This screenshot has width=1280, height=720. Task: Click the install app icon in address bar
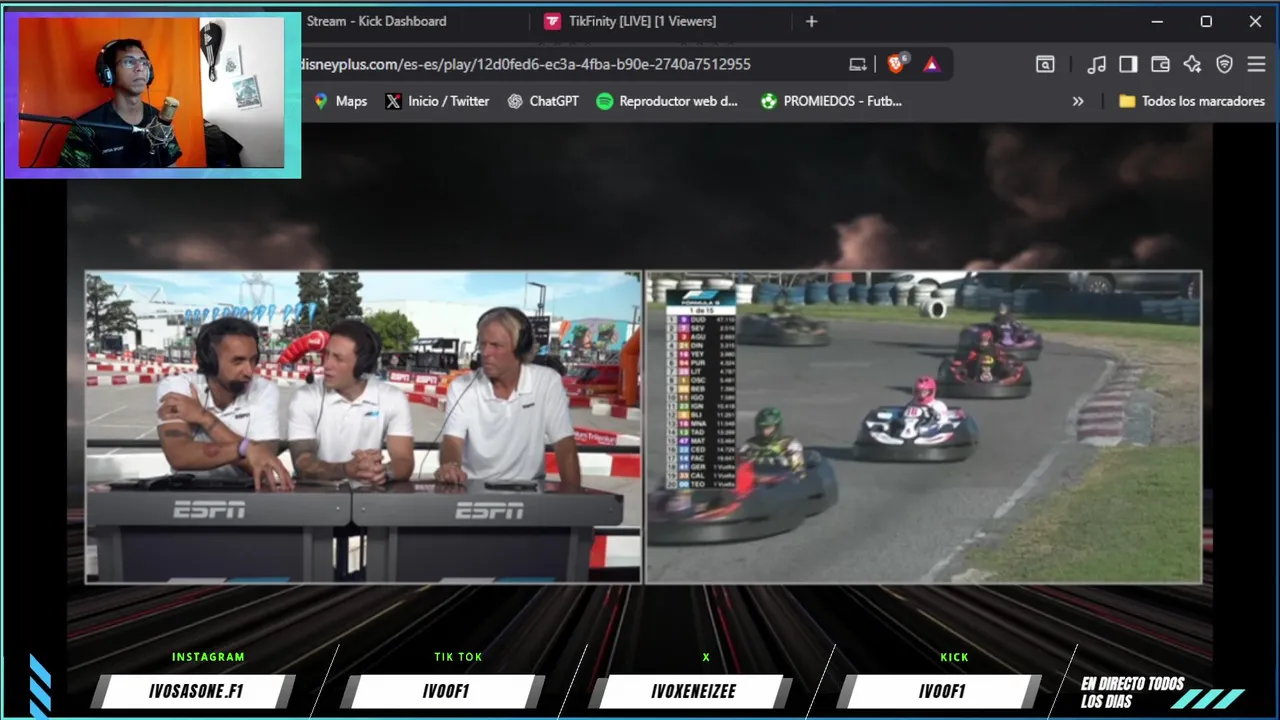858,64
